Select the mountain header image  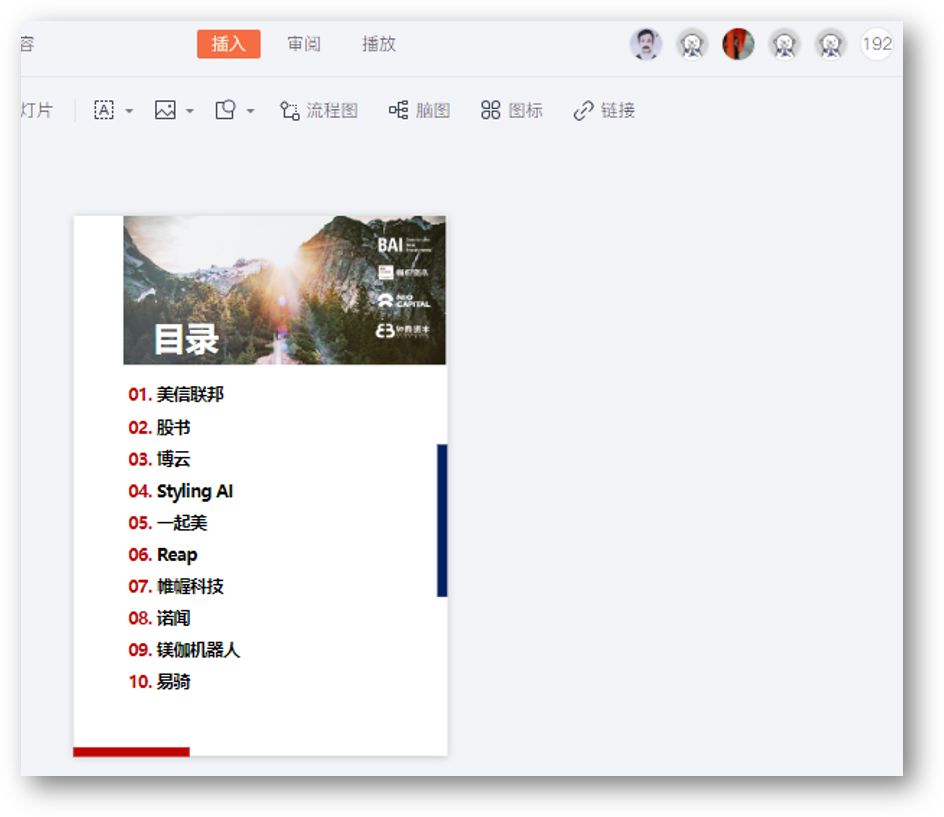[284, 290]
